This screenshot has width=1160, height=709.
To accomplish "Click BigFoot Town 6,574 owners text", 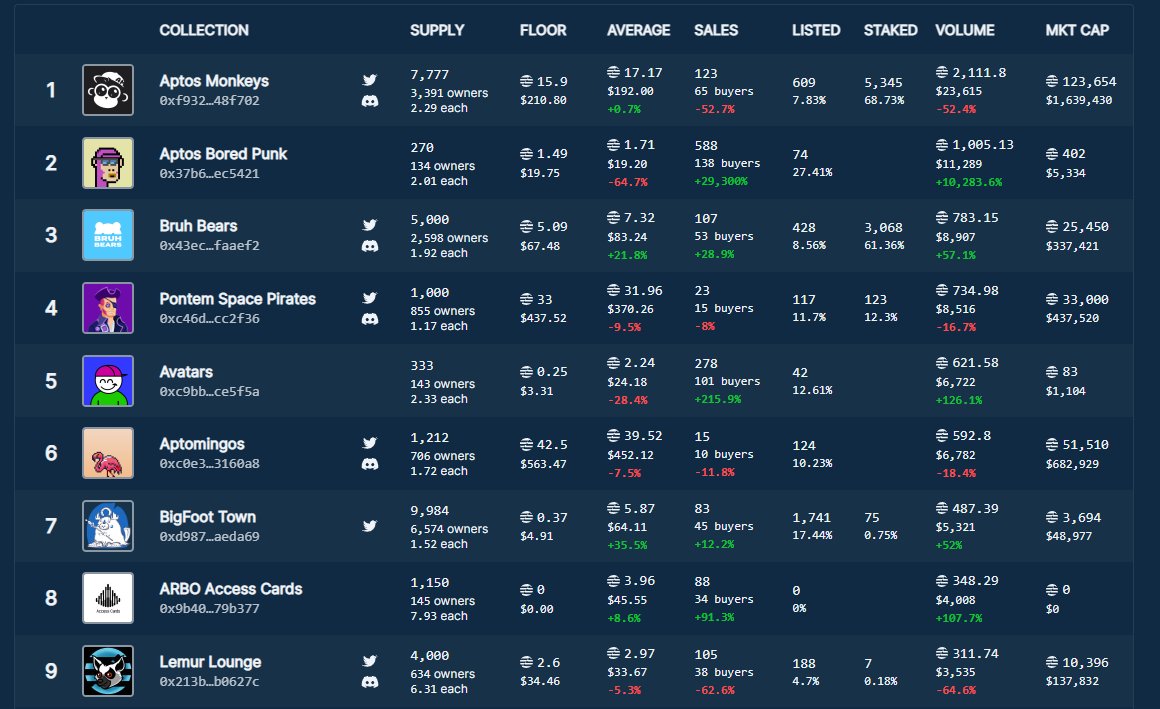I will pyautogui.click(x=449, y=529).
